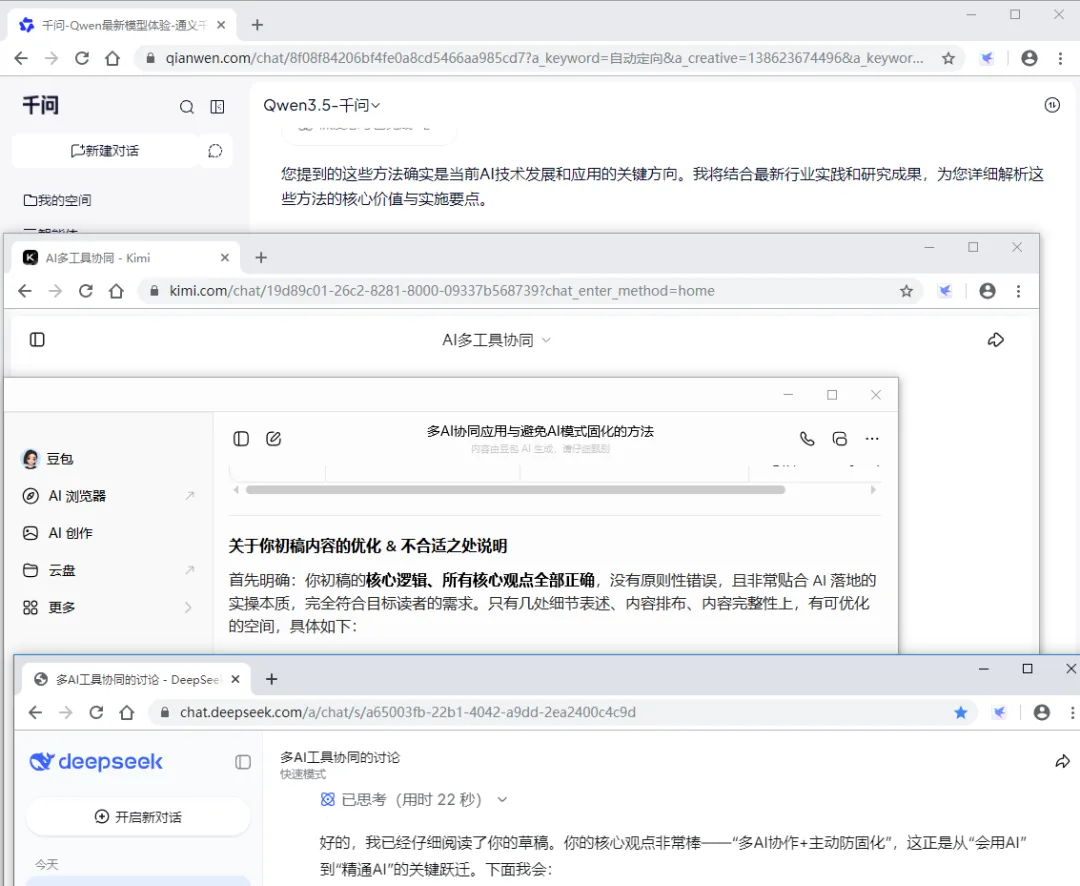Open profile icon in DeepSeek browser
This screenshot has width=1080, height=886.
(1041, 712)
